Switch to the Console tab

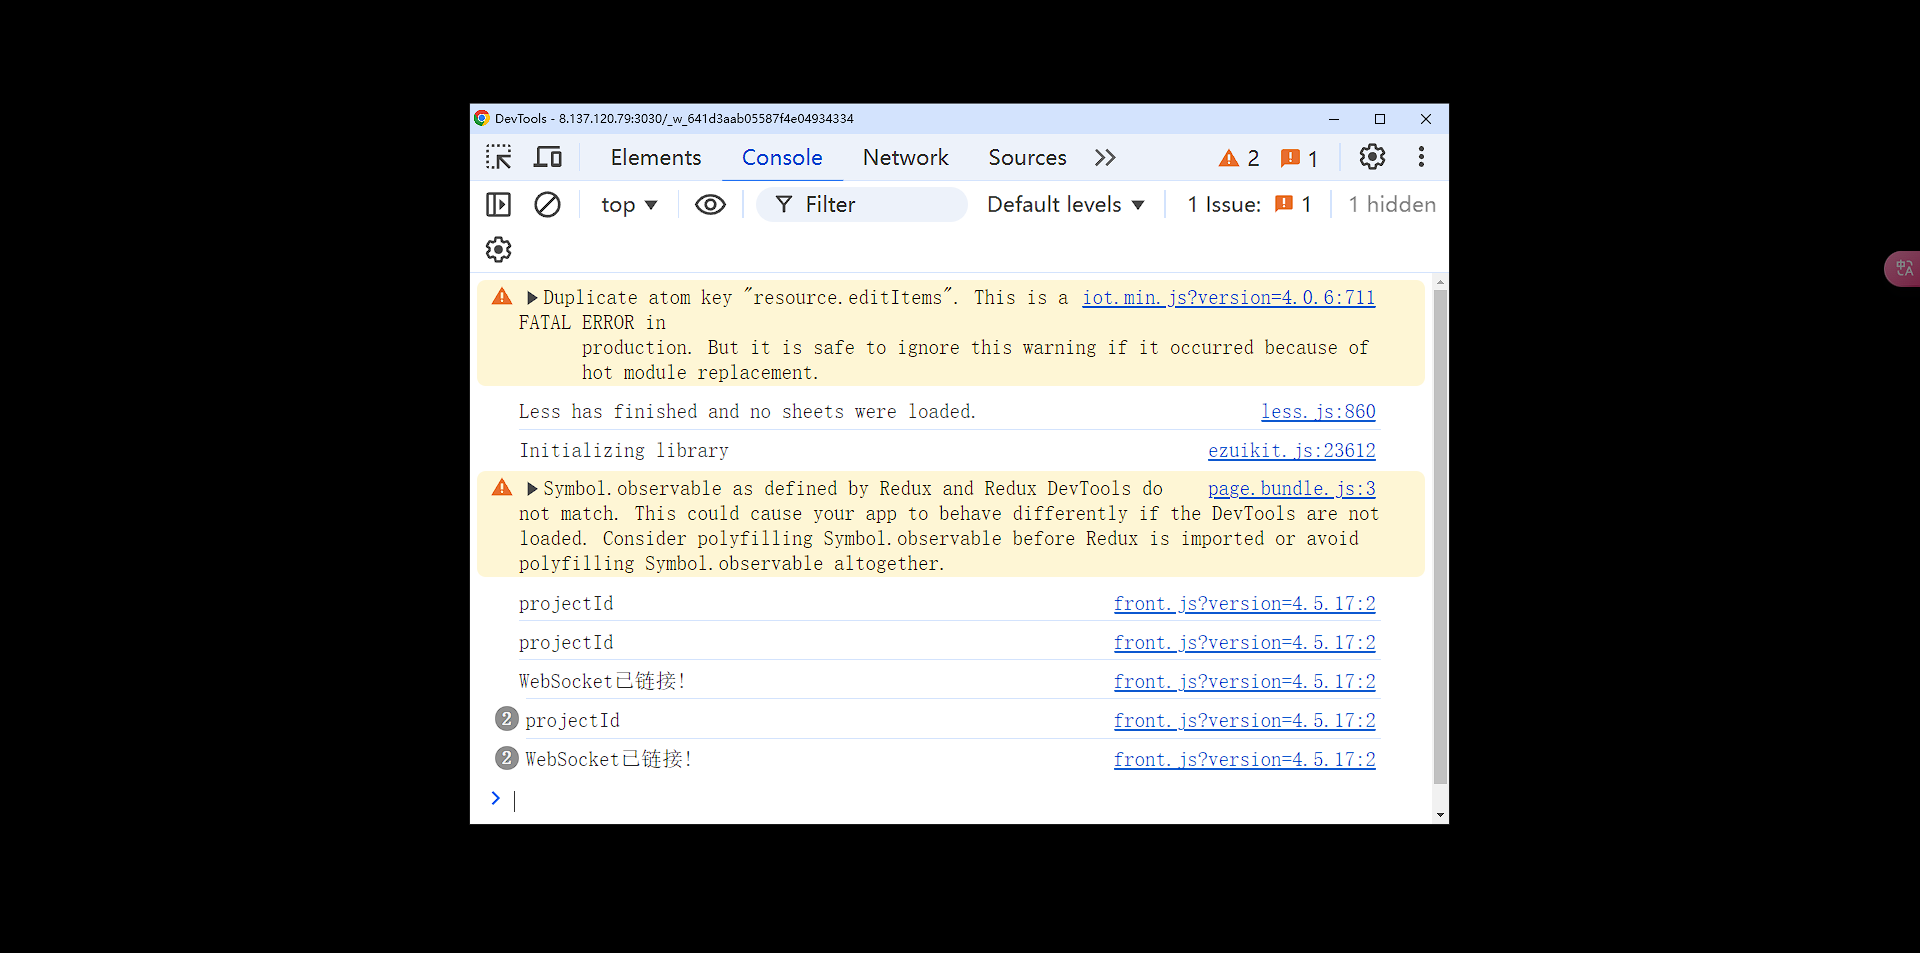coord(782,157)
